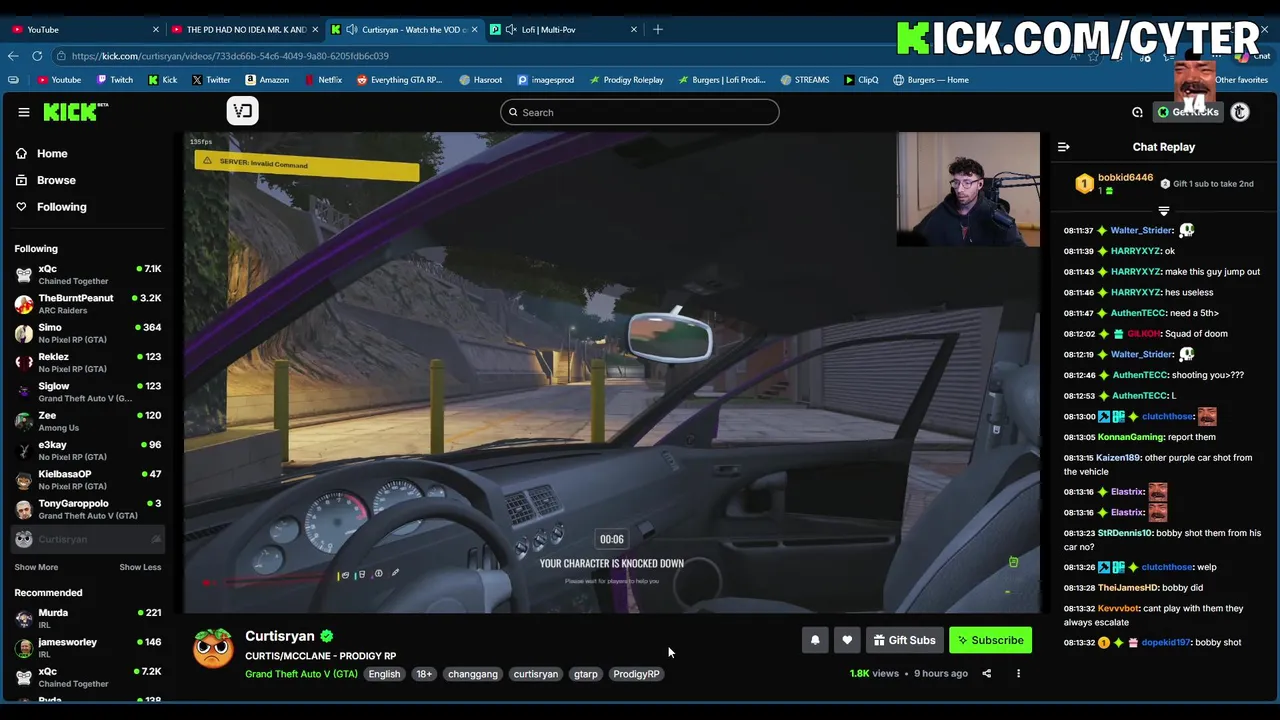Open Murda IRL recommended channel
The width and height of the screenshot is (1280, 720).
[88, 619]
